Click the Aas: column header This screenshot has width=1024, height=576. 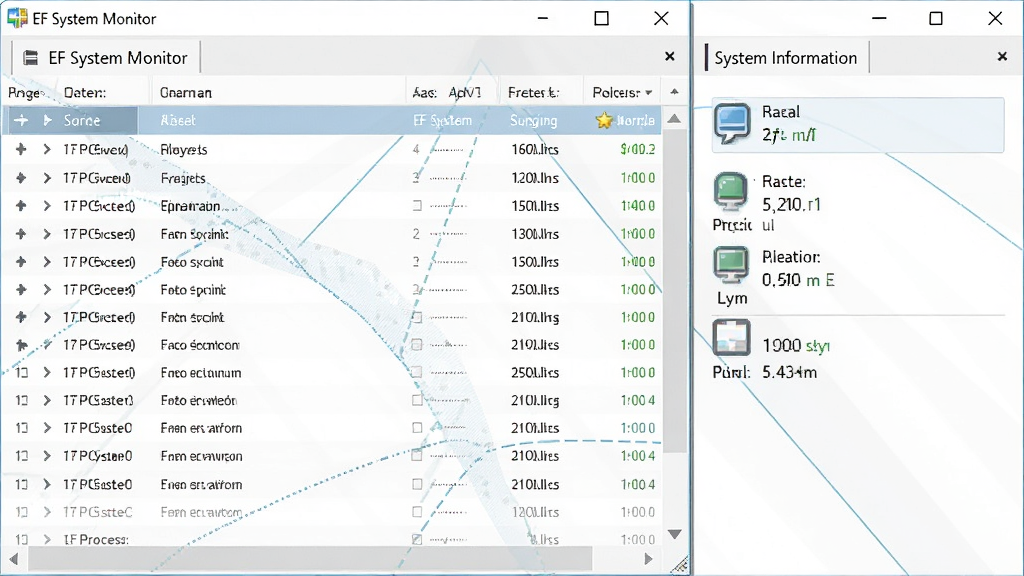tap(424, 93)
